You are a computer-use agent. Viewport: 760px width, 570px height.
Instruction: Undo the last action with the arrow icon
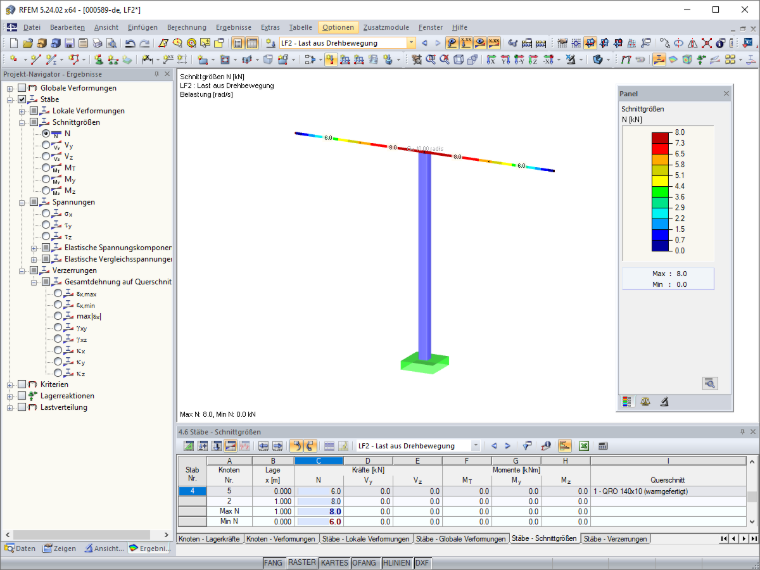pos(130,43)
